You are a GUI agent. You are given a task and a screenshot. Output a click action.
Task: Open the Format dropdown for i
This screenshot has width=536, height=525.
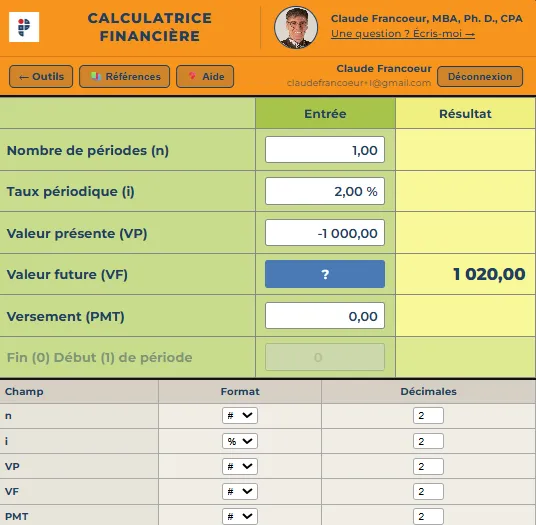[240, 441]
